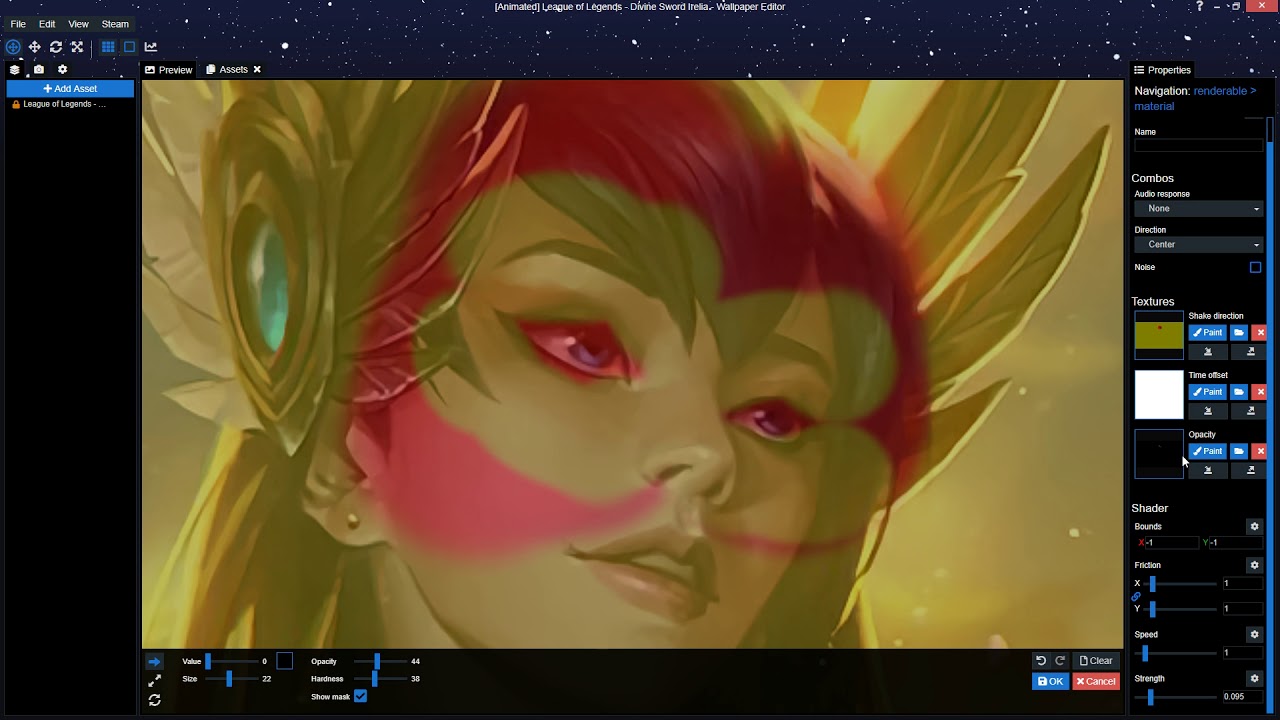This screenshot has height=720, width=1280.
Task: Click the Name input field
Action: (1199, 146)
